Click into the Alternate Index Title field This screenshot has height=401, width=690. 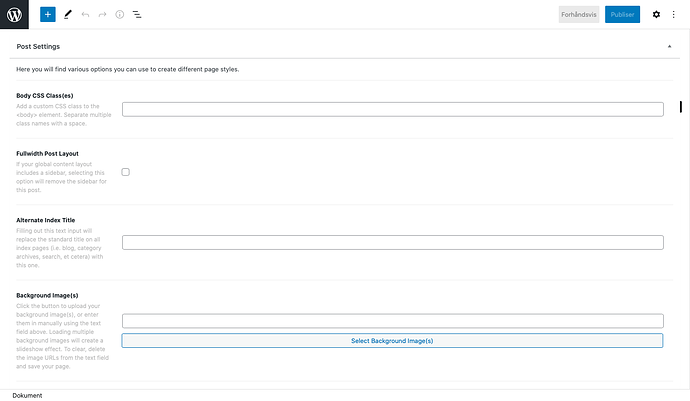(392, 242)
